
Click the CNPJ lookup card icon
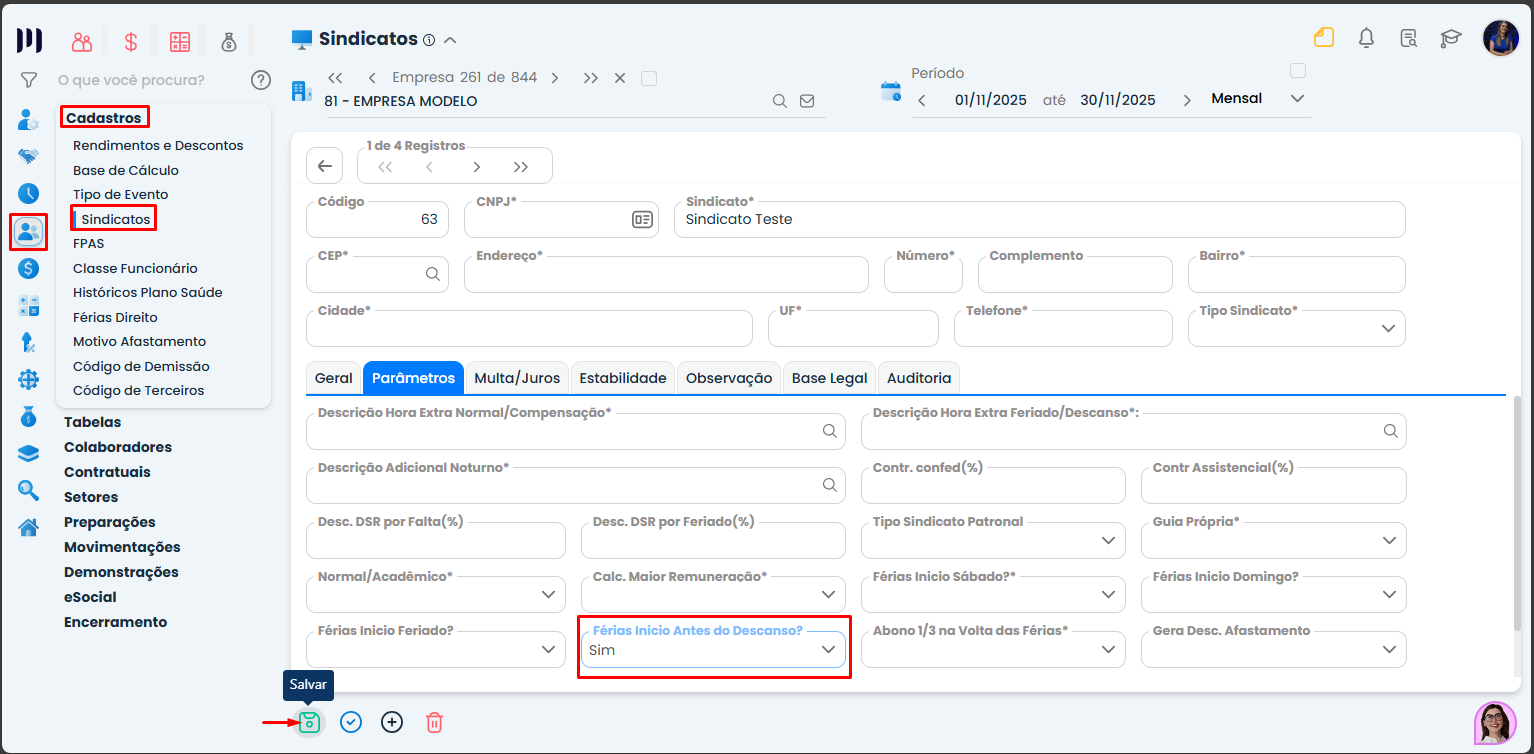(x=642, y=220)
